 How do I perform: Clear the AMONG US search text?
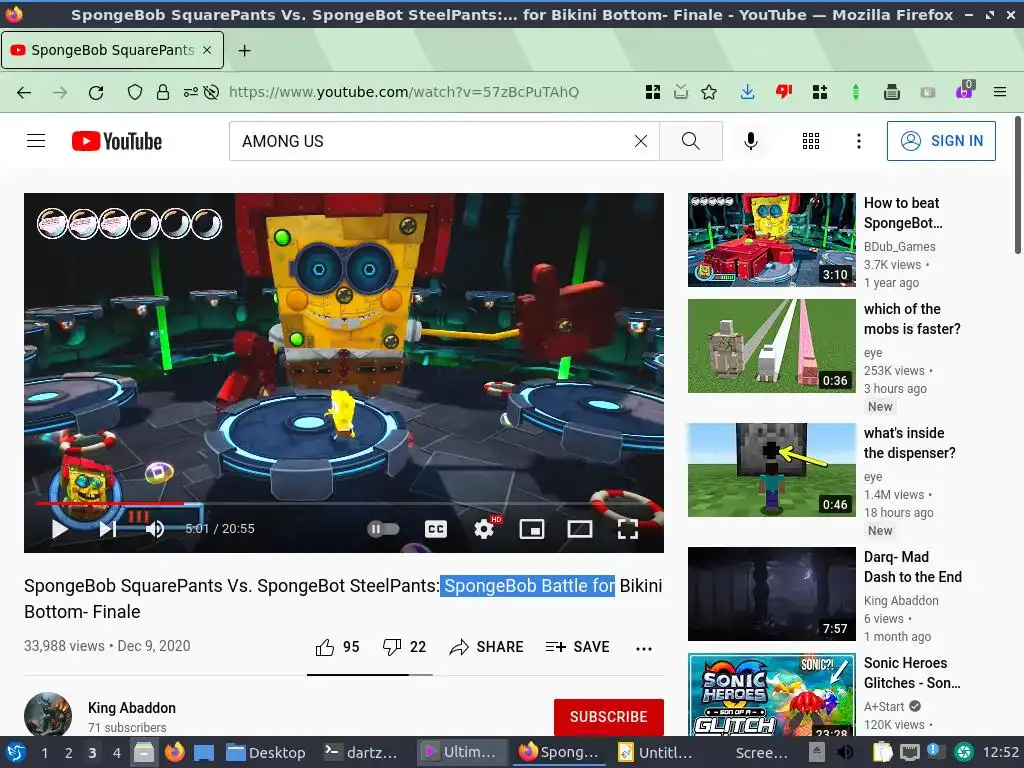click(x=641, y=141)
